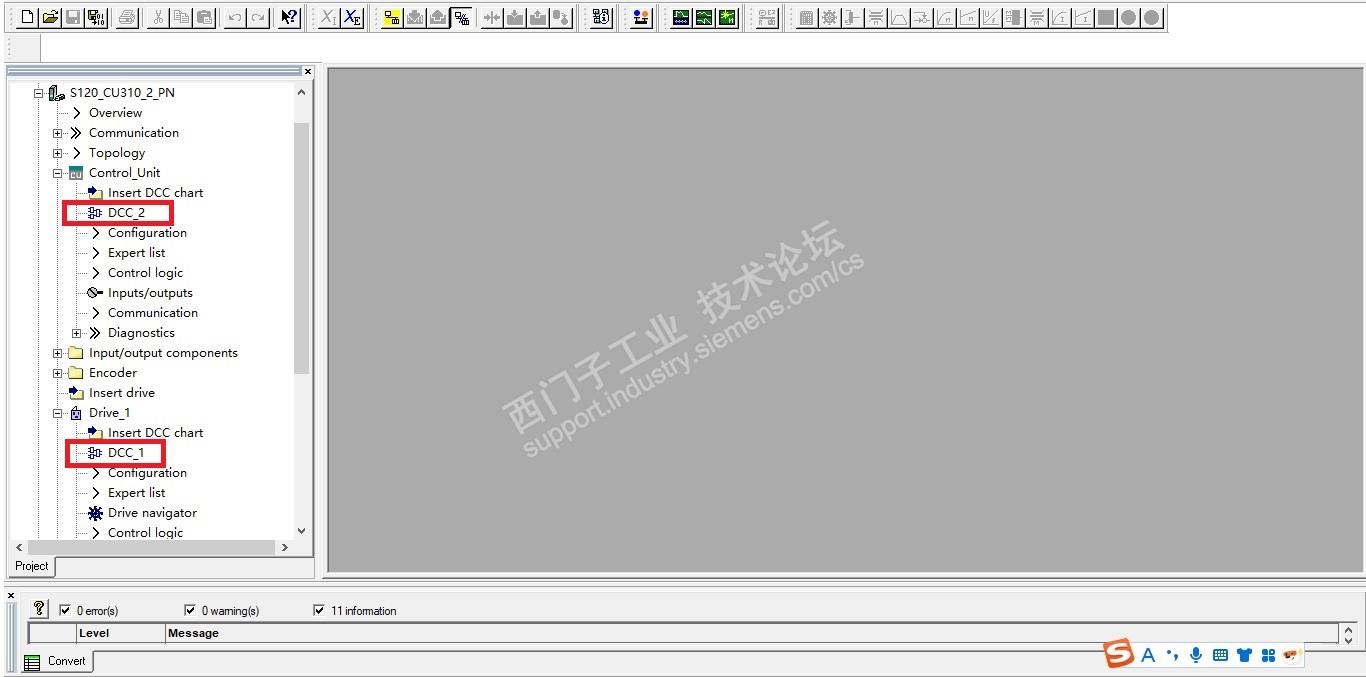Click the accessible nodes icon with info symbol
The width and height of the screenshot is (1366, 677).
(601, 17)
